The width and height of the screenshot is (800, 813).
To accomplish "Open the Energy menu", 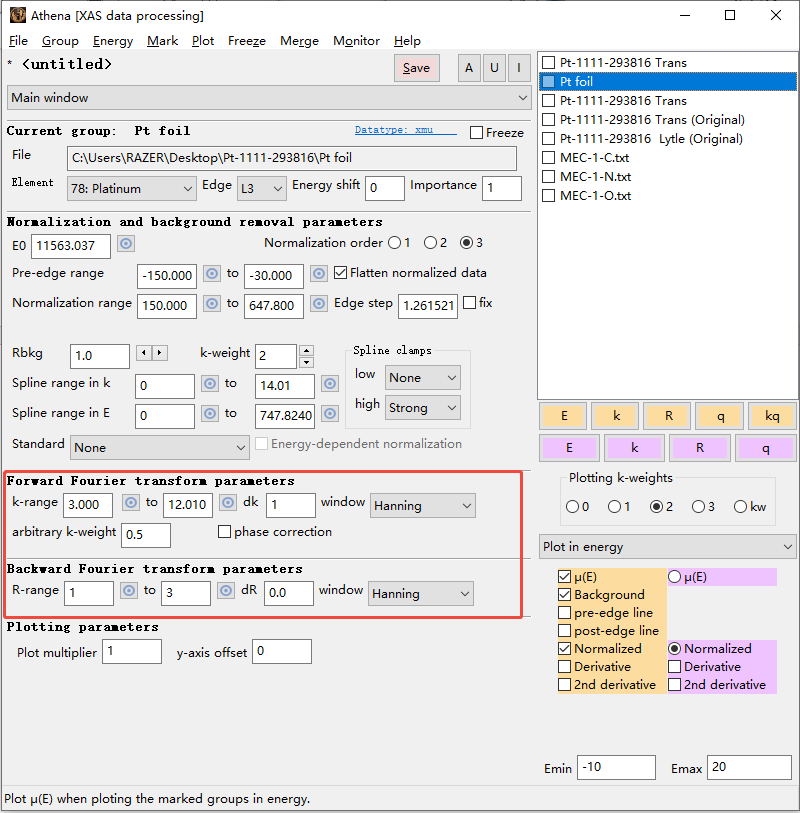I will [x=112, y=41].
